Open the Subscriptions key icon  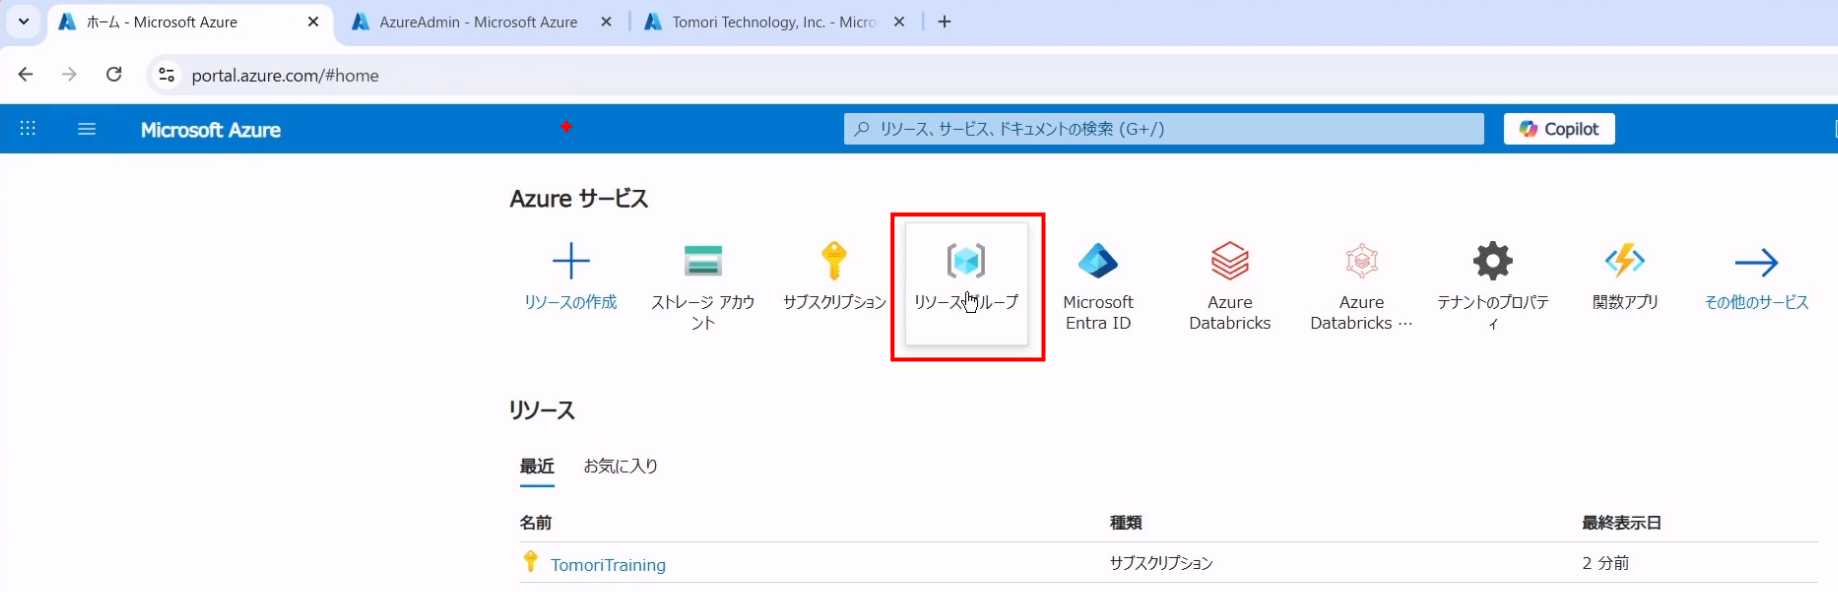[x=834, y=261]
